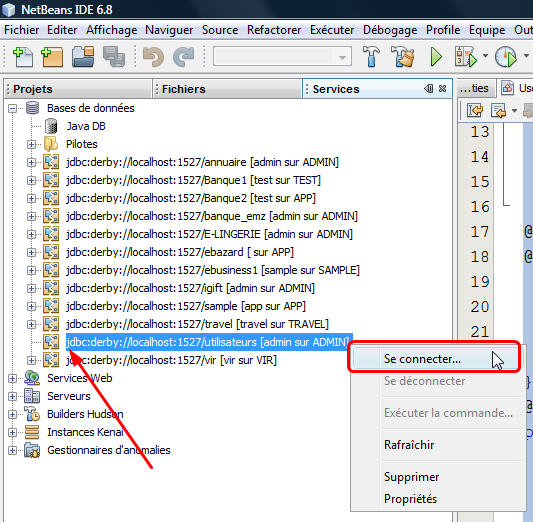Open the Débogage menu
This screenshot has height=522, width=533.
[x=390, y=30]
